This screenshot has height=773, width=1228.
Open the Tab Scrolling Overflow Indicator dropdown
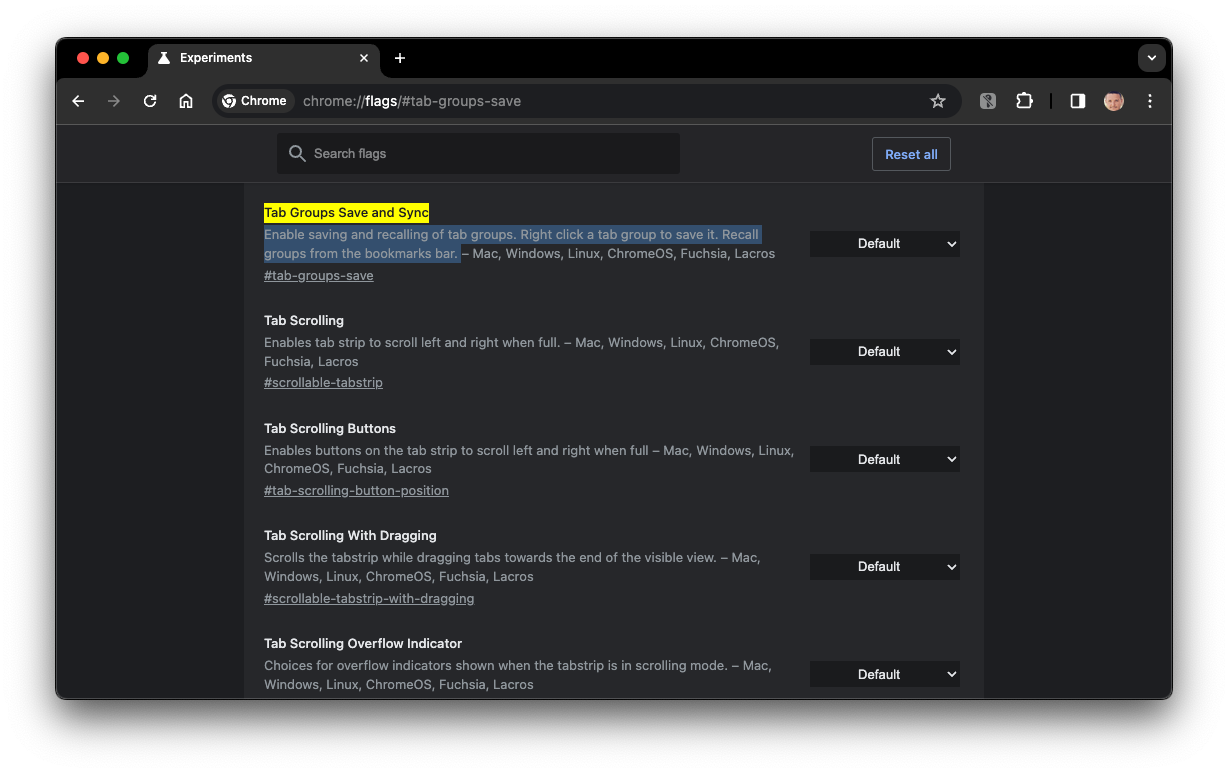(x=885, y=674)
